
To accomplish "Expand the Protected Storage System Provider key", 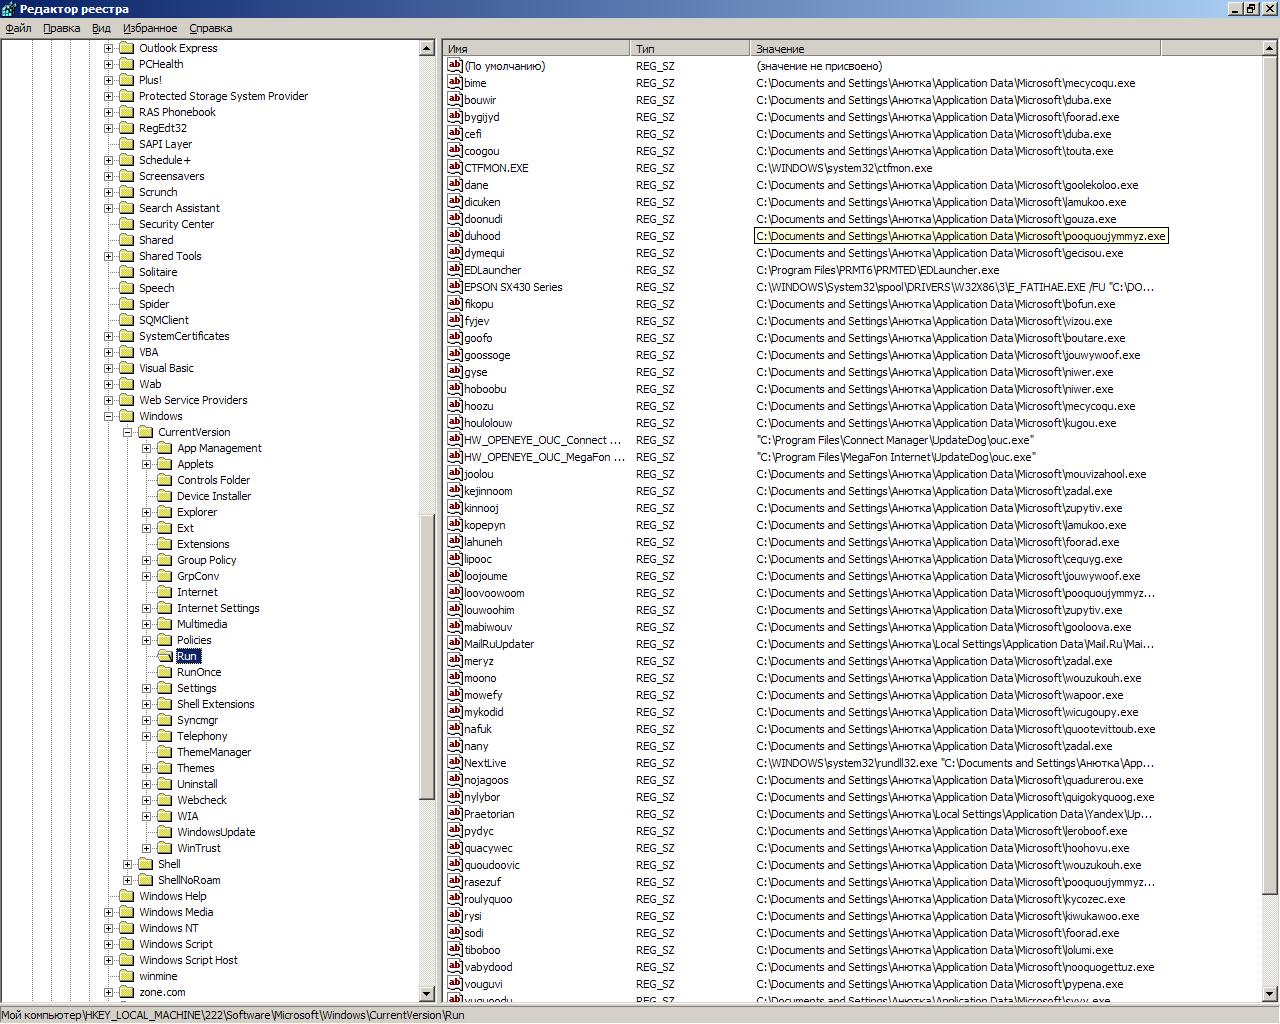I will (x=108, y=96).
